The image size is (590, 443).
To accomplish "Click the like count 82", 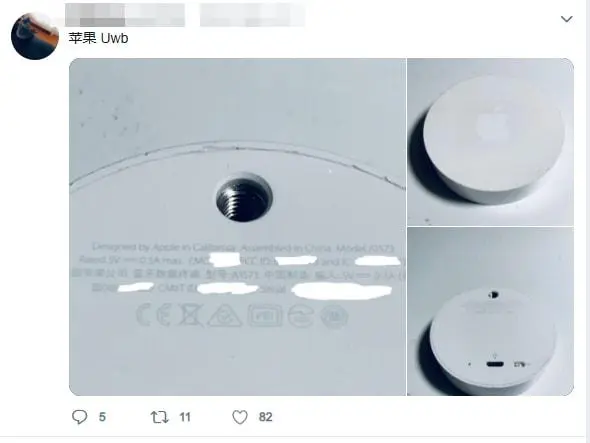I will pyautogui.click(x=265, y=417).
